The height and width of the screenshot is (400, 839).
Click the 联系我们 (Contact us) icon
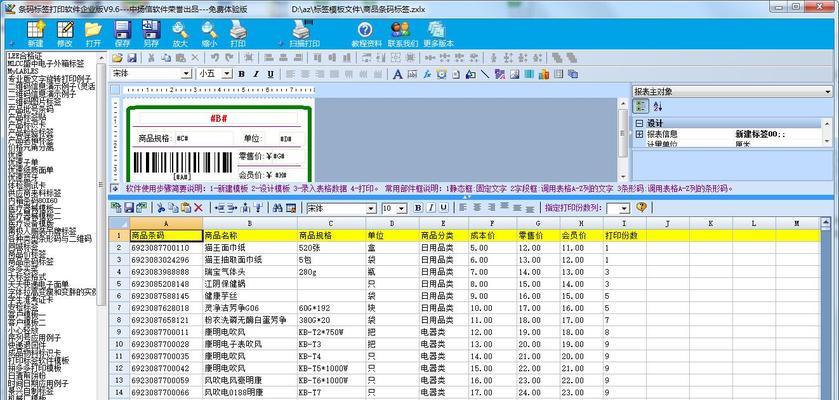[x=400, y=30]
